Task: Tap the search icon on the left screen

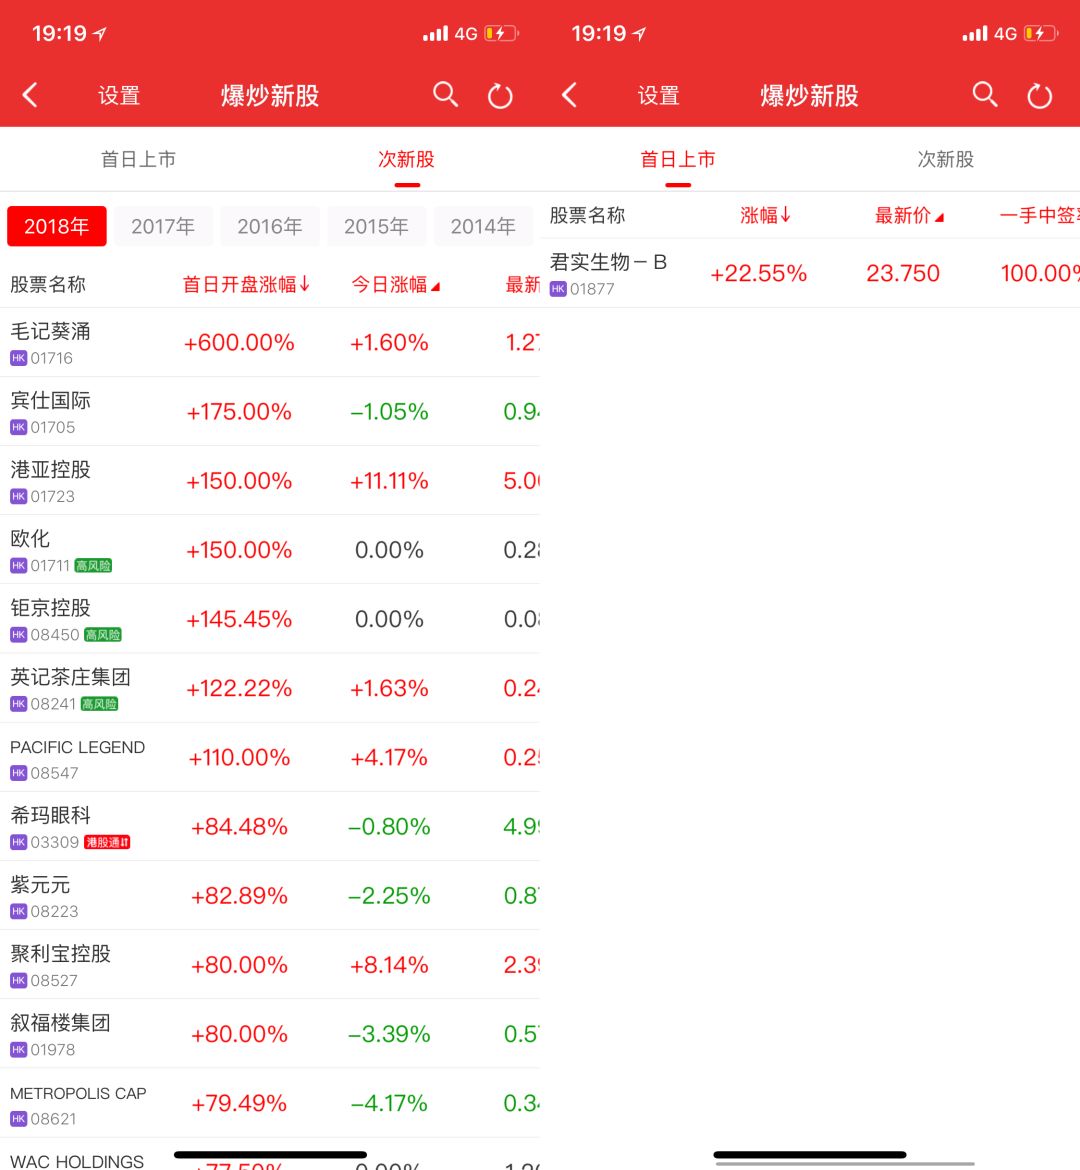Action: [x=445, y=95]
